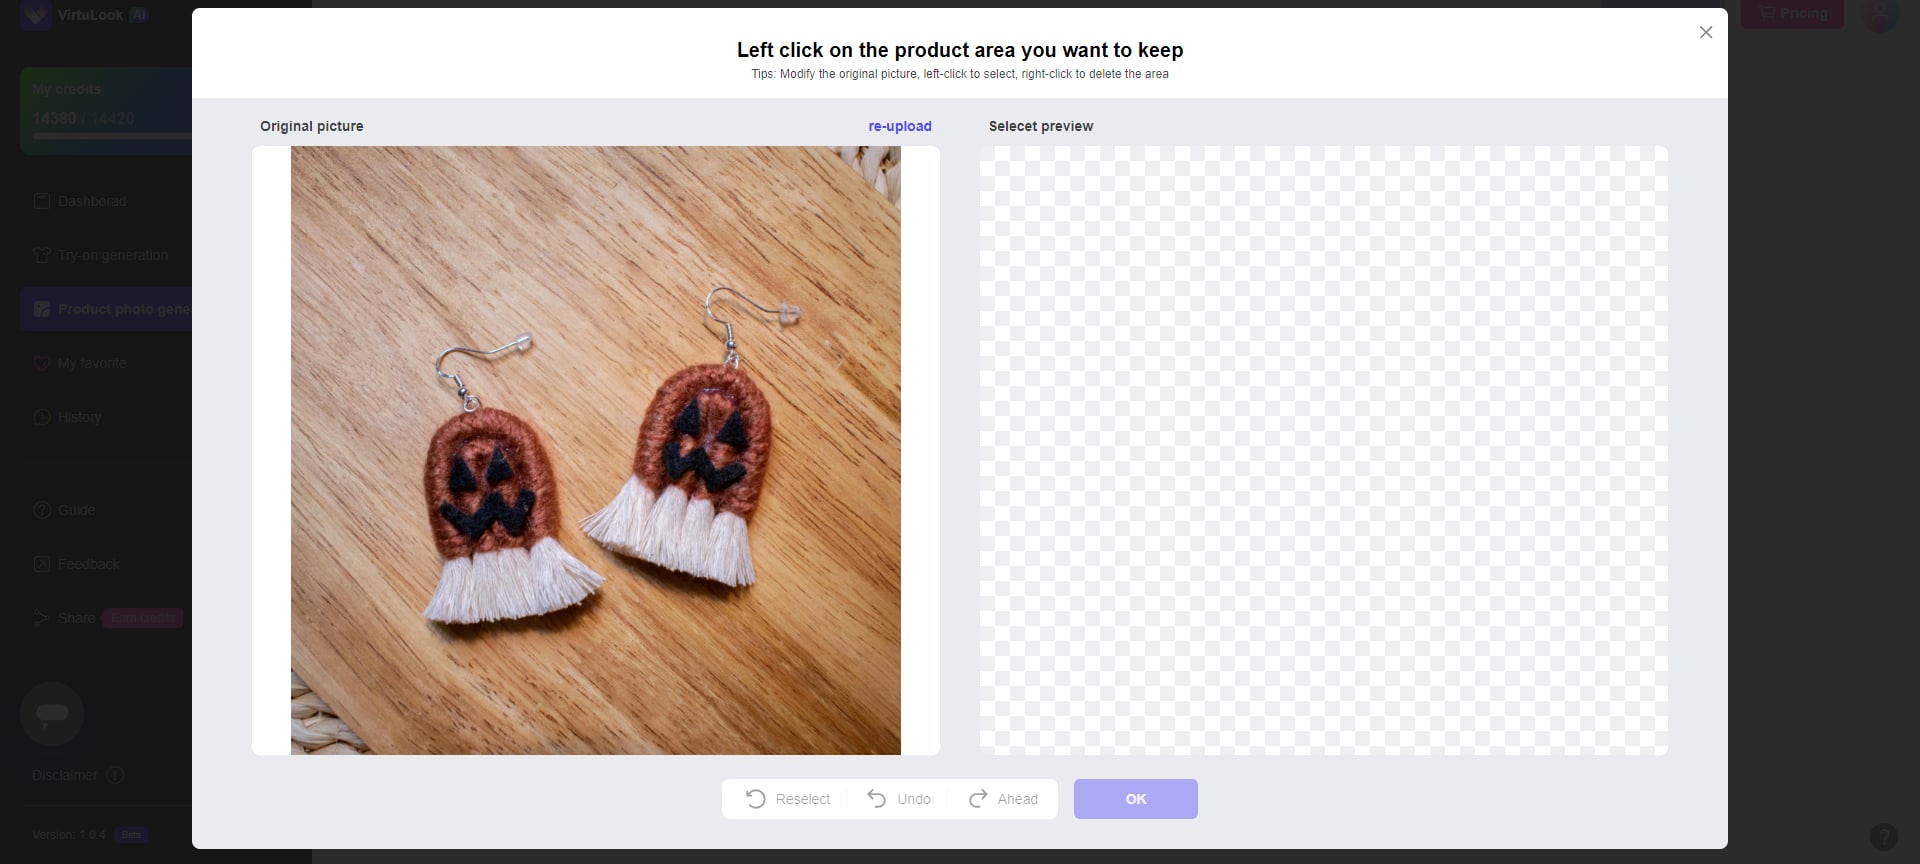Open My favorite in the sidebar
This screenshot has width=1920, height=864.
pos(80,363)
